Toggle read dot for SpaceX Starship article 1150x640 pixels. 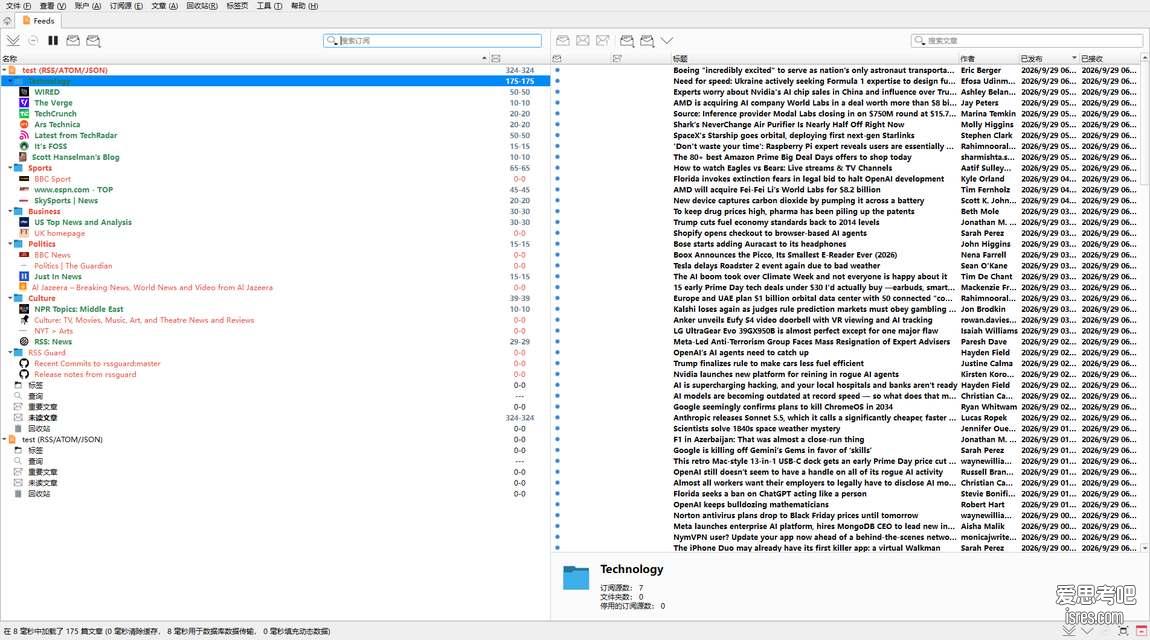tap(557, 136)
